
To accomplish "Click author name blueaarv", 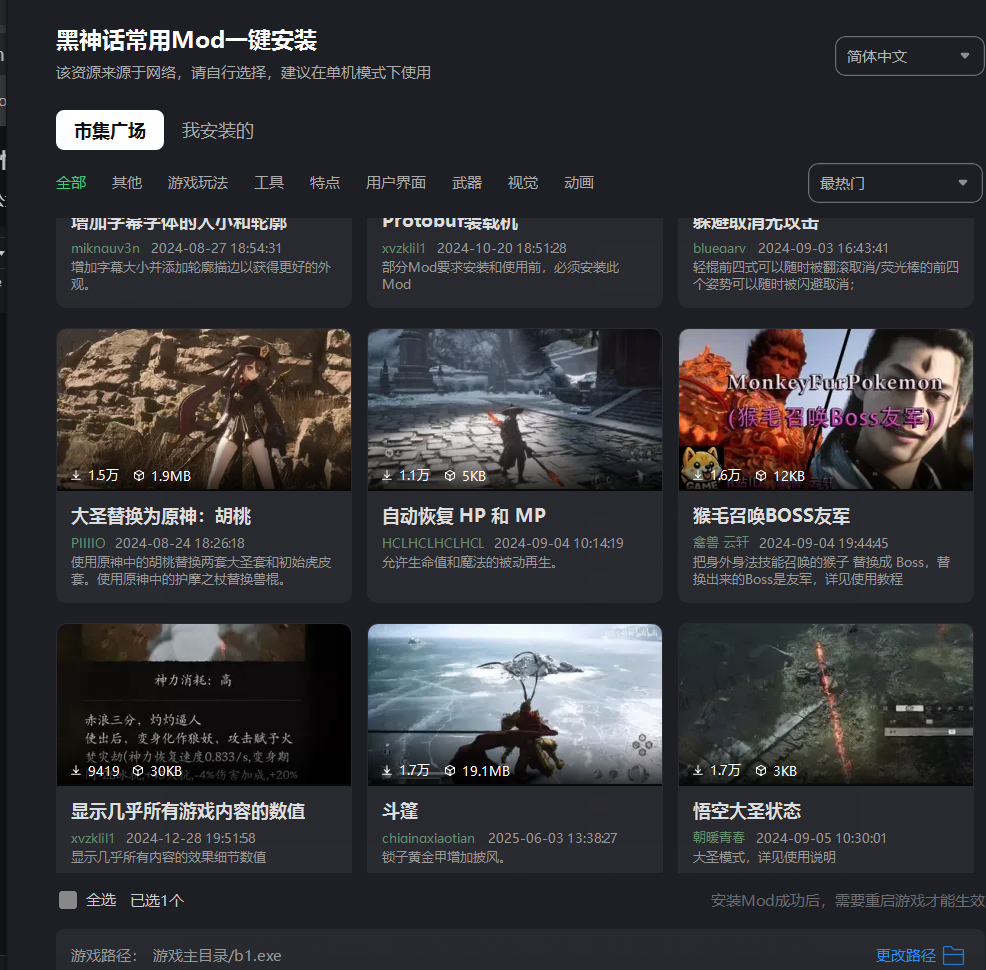I will pyautogui.click(x=719, y=248).
